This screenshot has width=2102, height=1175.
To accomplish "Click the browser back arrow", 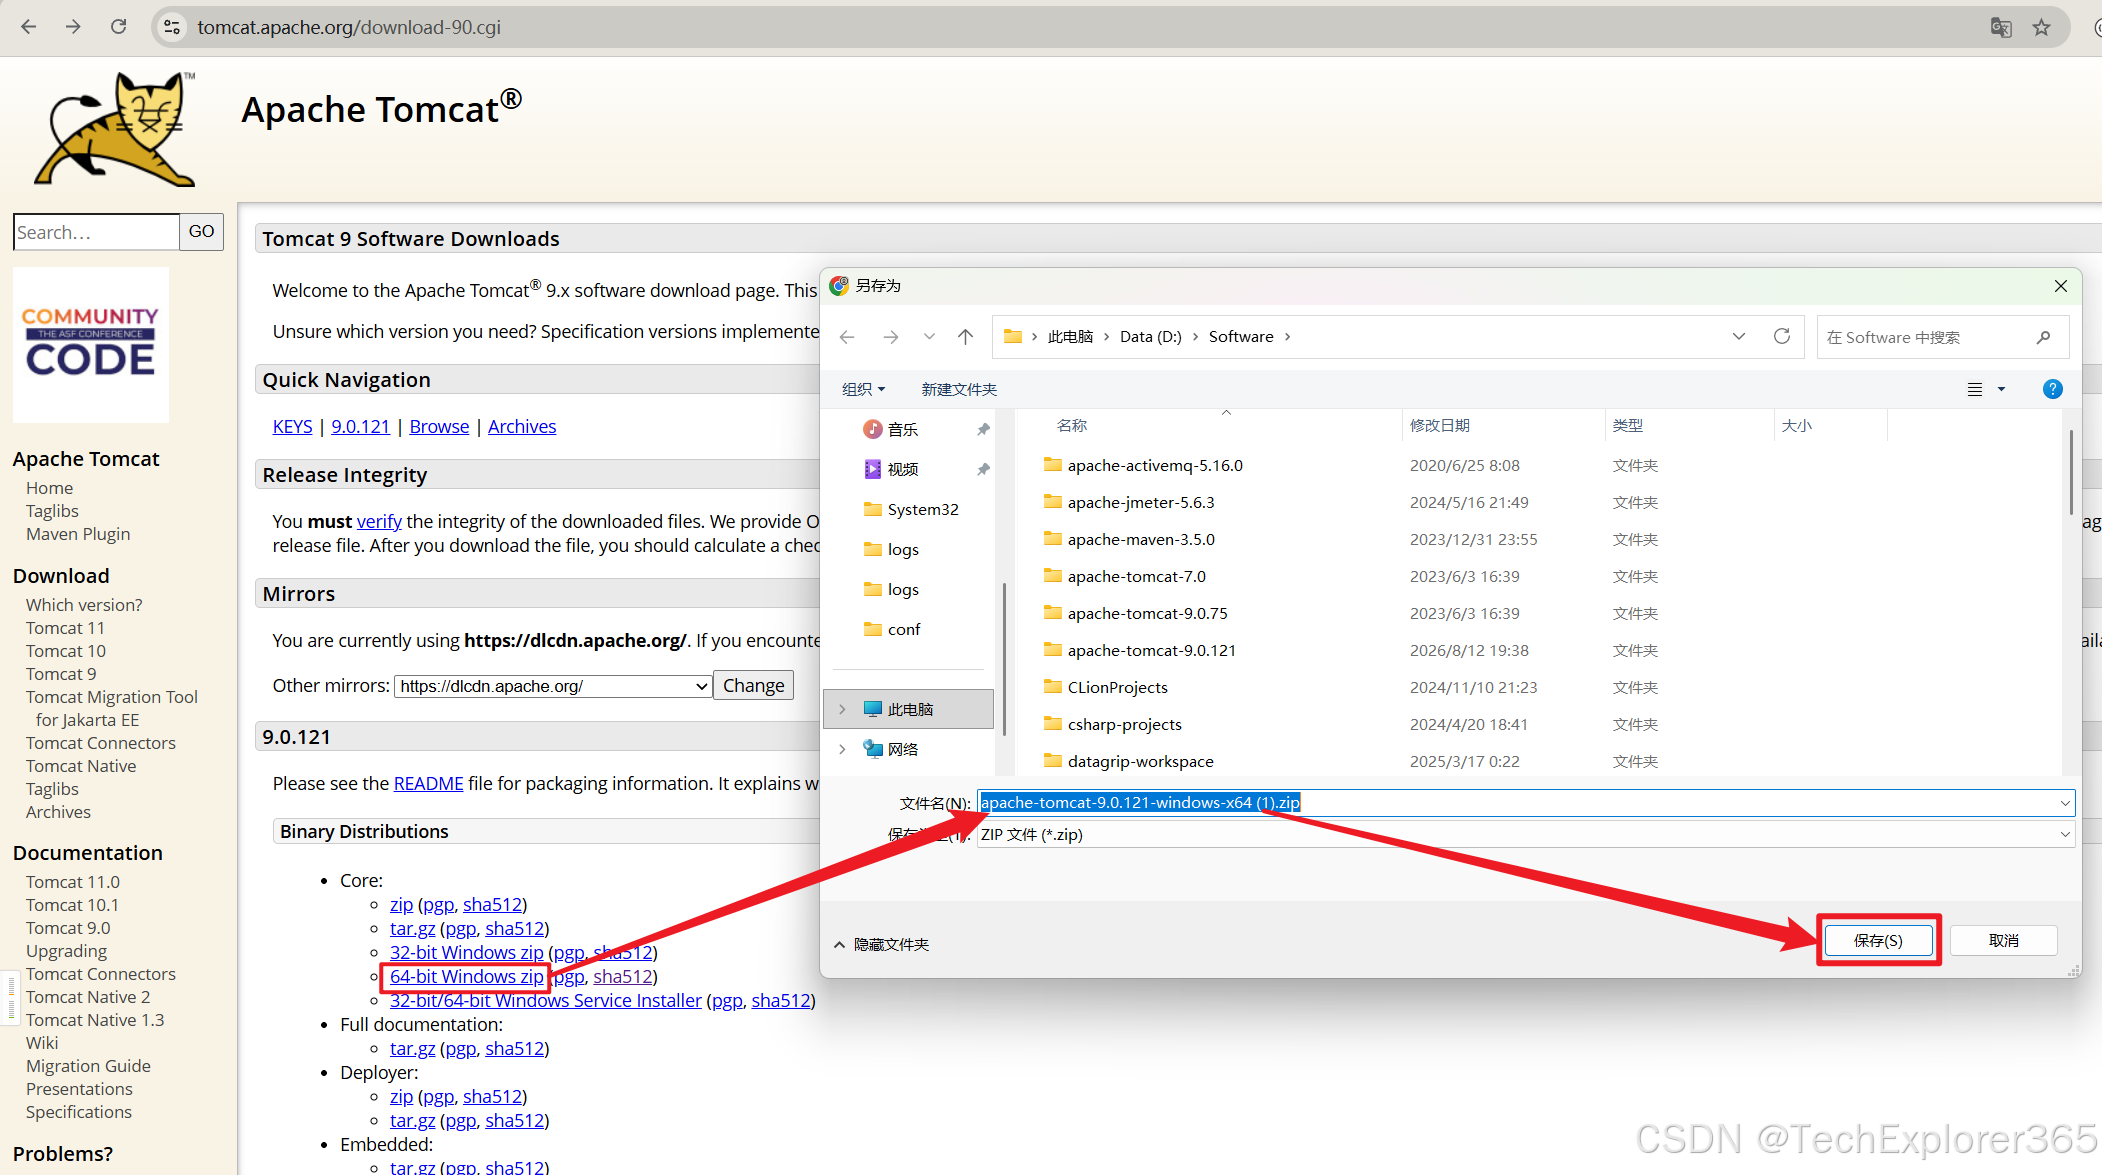I will pos(28,27).
